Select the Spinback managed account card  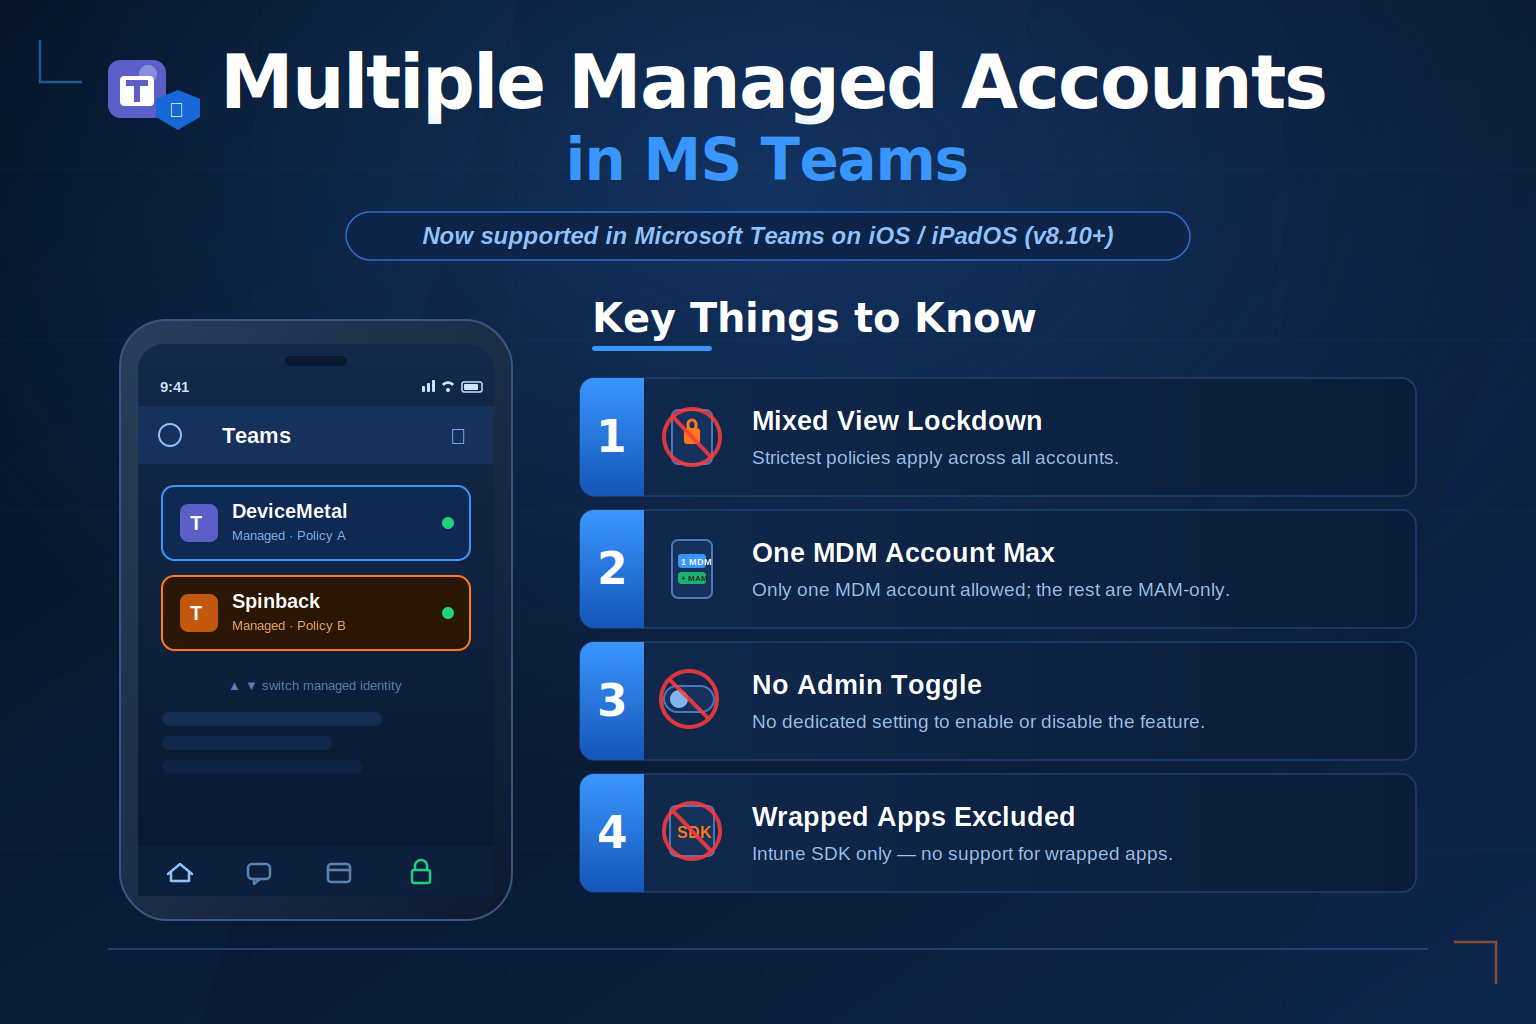(x=316, y=613)
